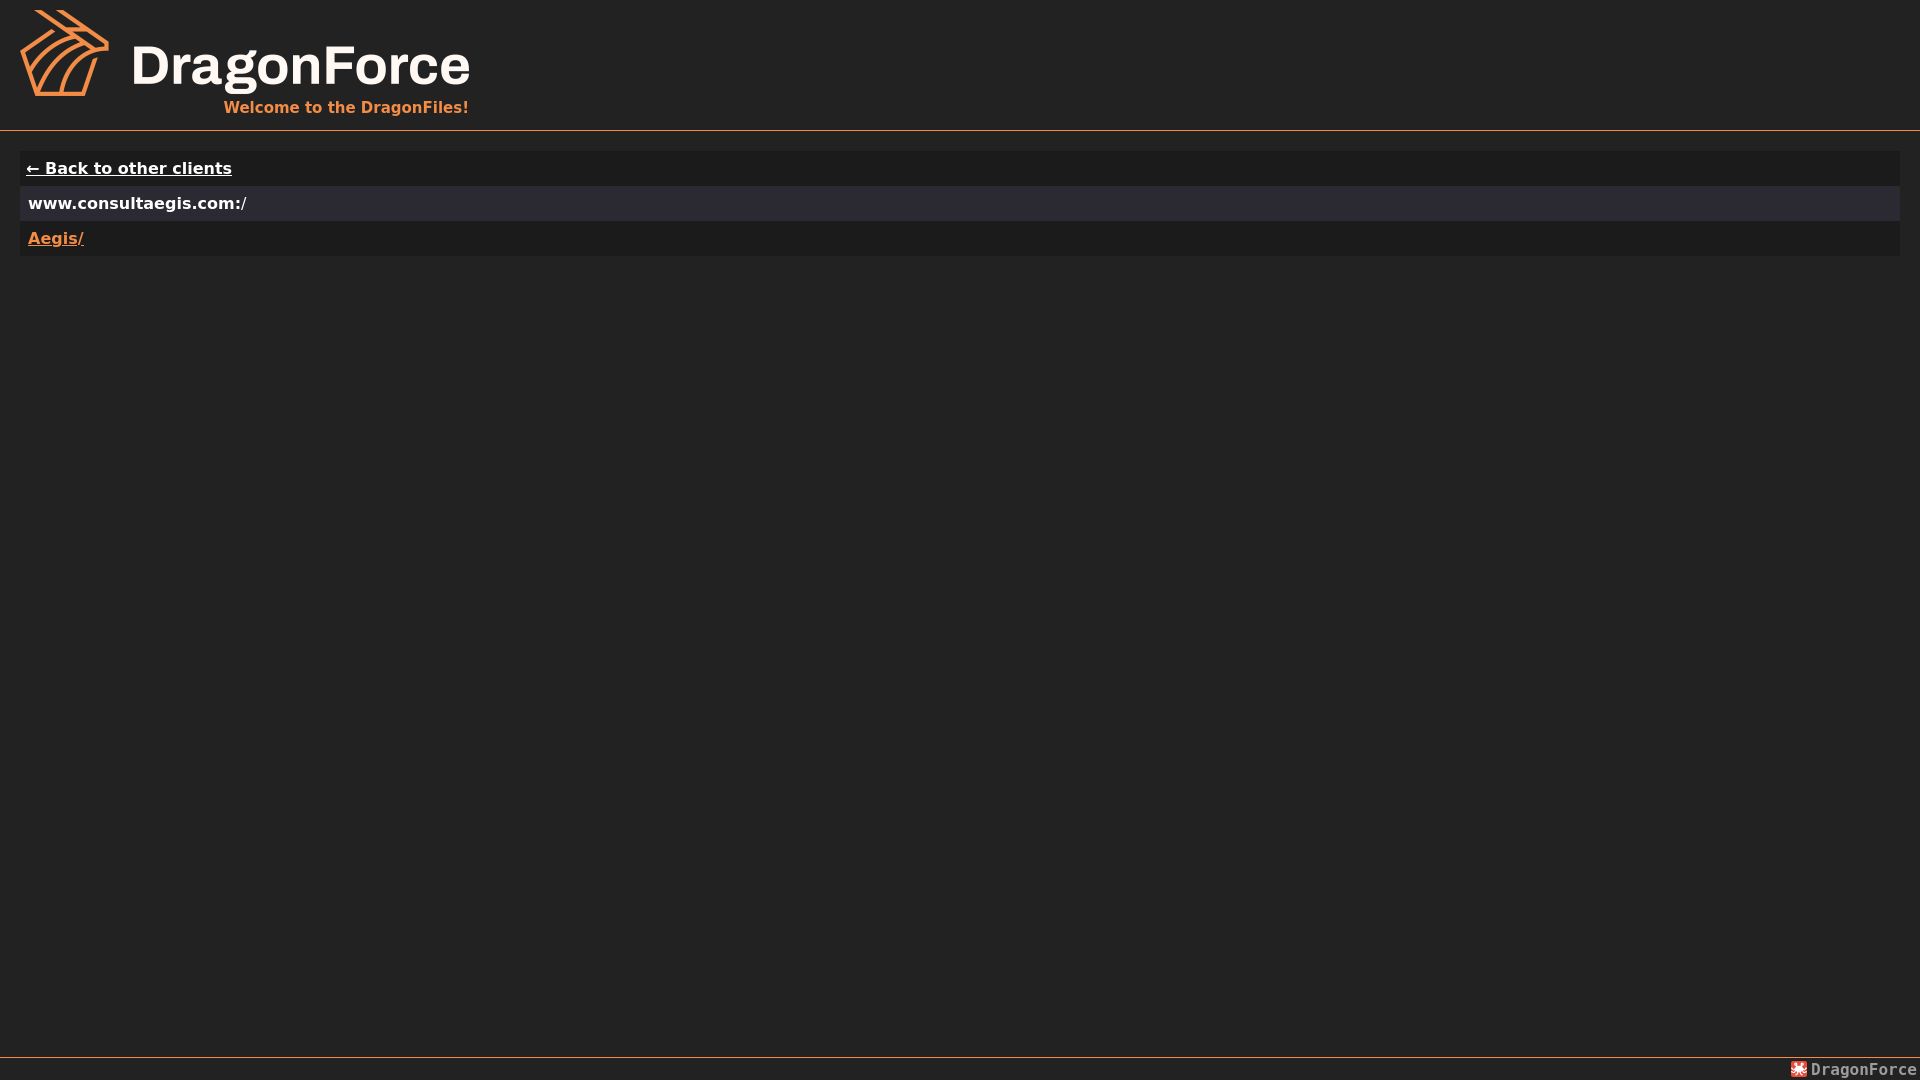Click the root slash after consultaegis.com:

(x=244, y=203)
